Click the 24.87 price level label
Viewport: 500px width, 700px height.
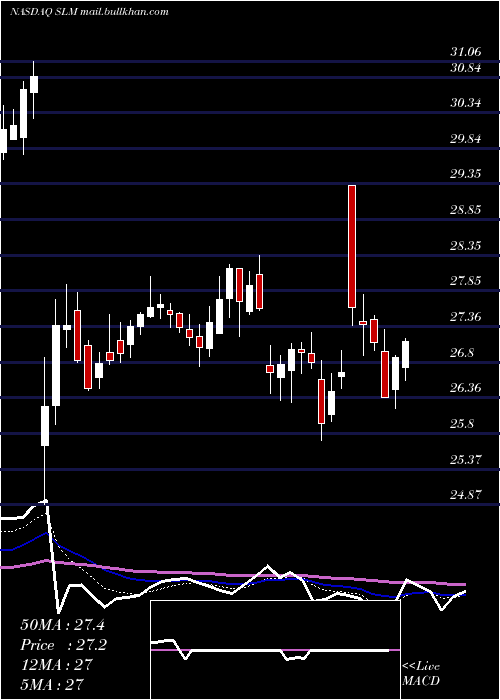466,495
